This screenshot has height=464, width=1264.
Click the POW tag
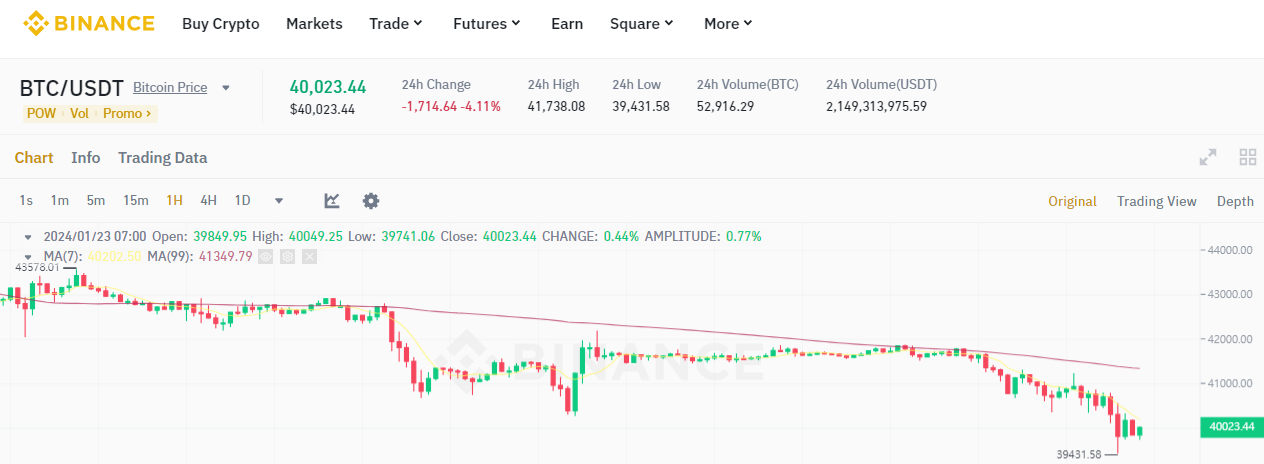tap(41, 113)
